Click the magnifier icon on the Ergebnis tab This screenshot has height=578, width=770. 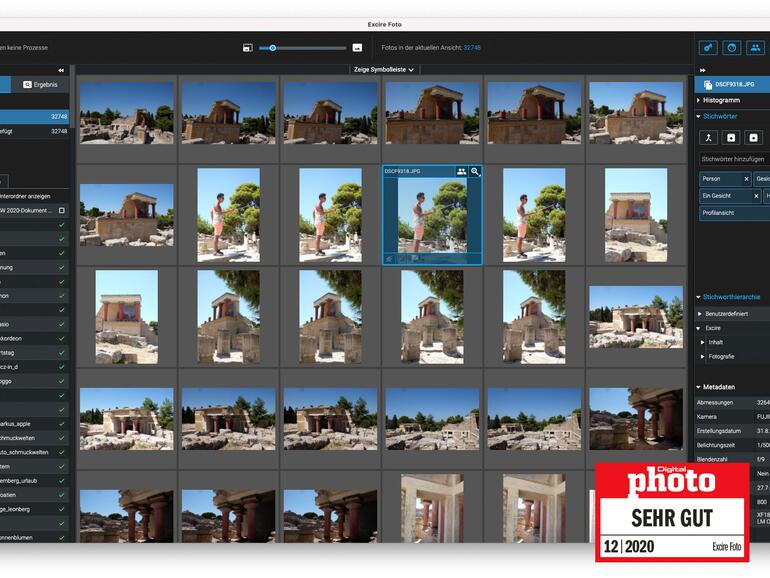point(28,84)
